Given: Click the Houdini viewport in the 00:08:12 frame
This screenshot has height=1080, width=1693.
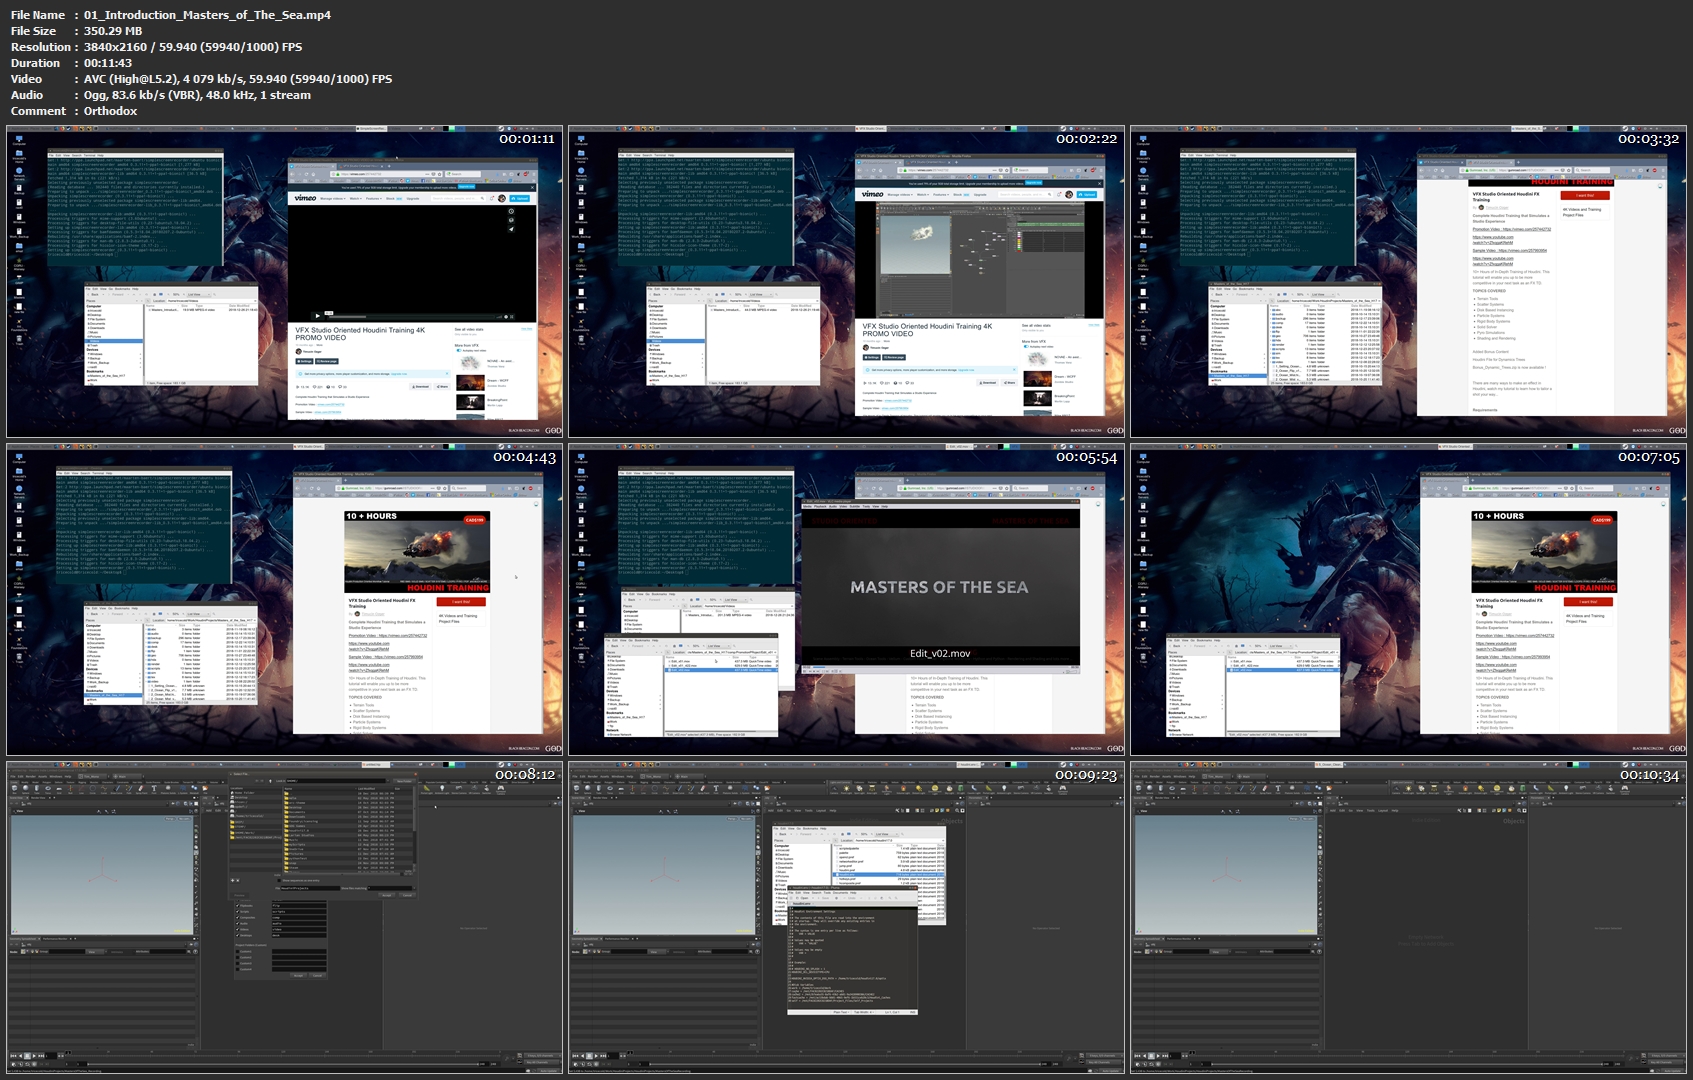Looking at the screenshot, I should 102,874.
